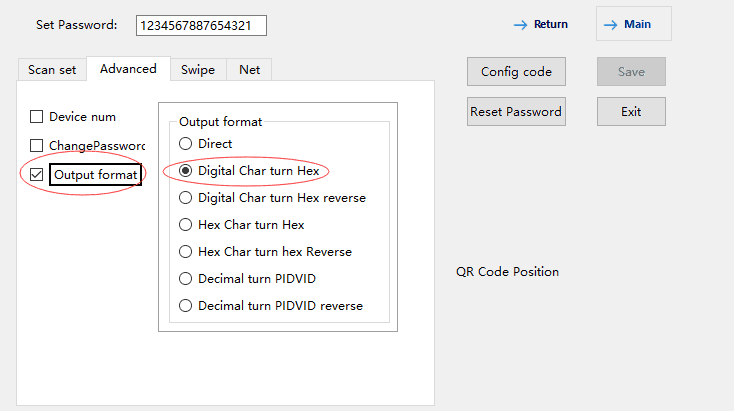The width and height of the screenshot is (734, 411).
Task: Select Hex Char turn hex Reverse
Action: pos(186,252)
